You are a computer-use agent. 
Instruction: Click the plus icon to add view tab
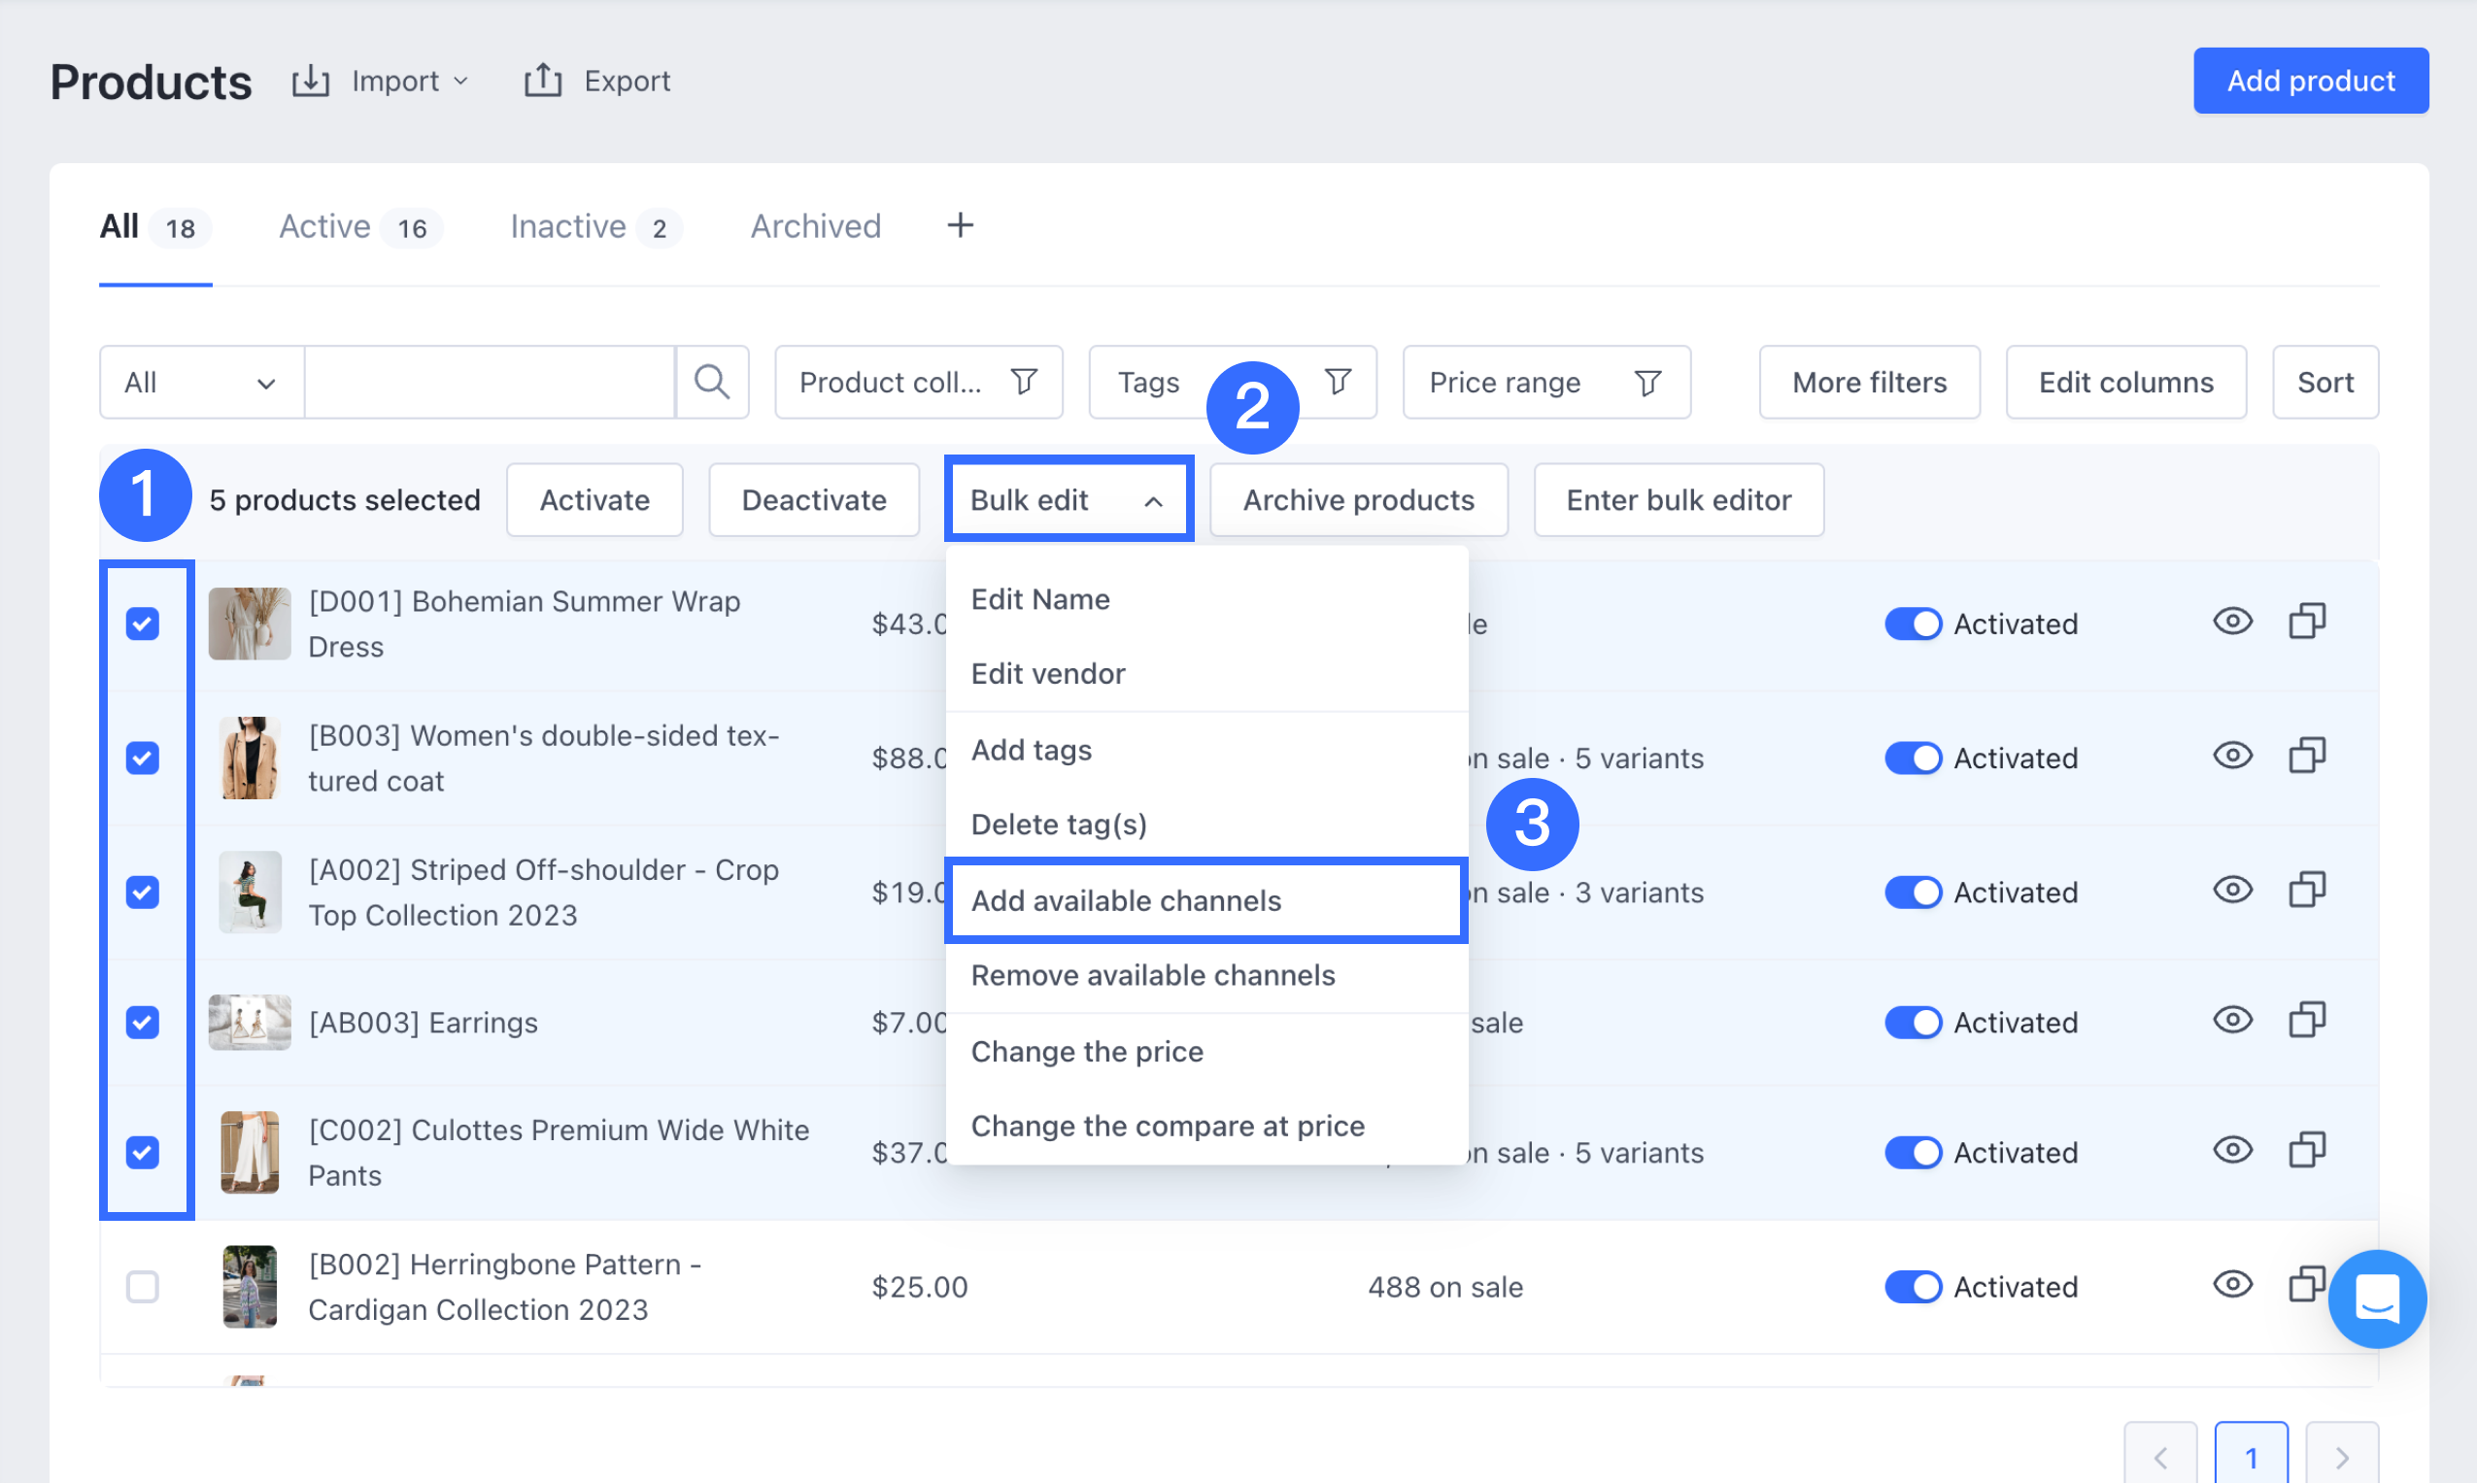point(959,226)
